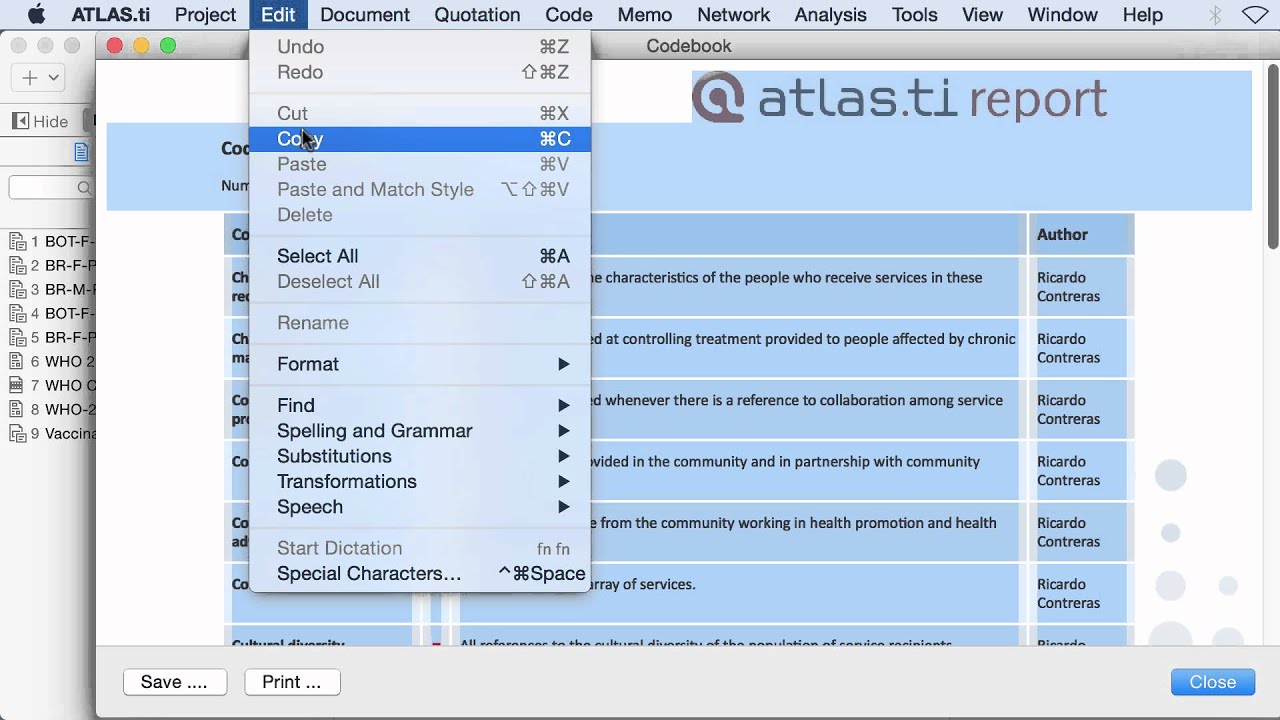Choose Special Characters… menu item

[x=420, y=574]
